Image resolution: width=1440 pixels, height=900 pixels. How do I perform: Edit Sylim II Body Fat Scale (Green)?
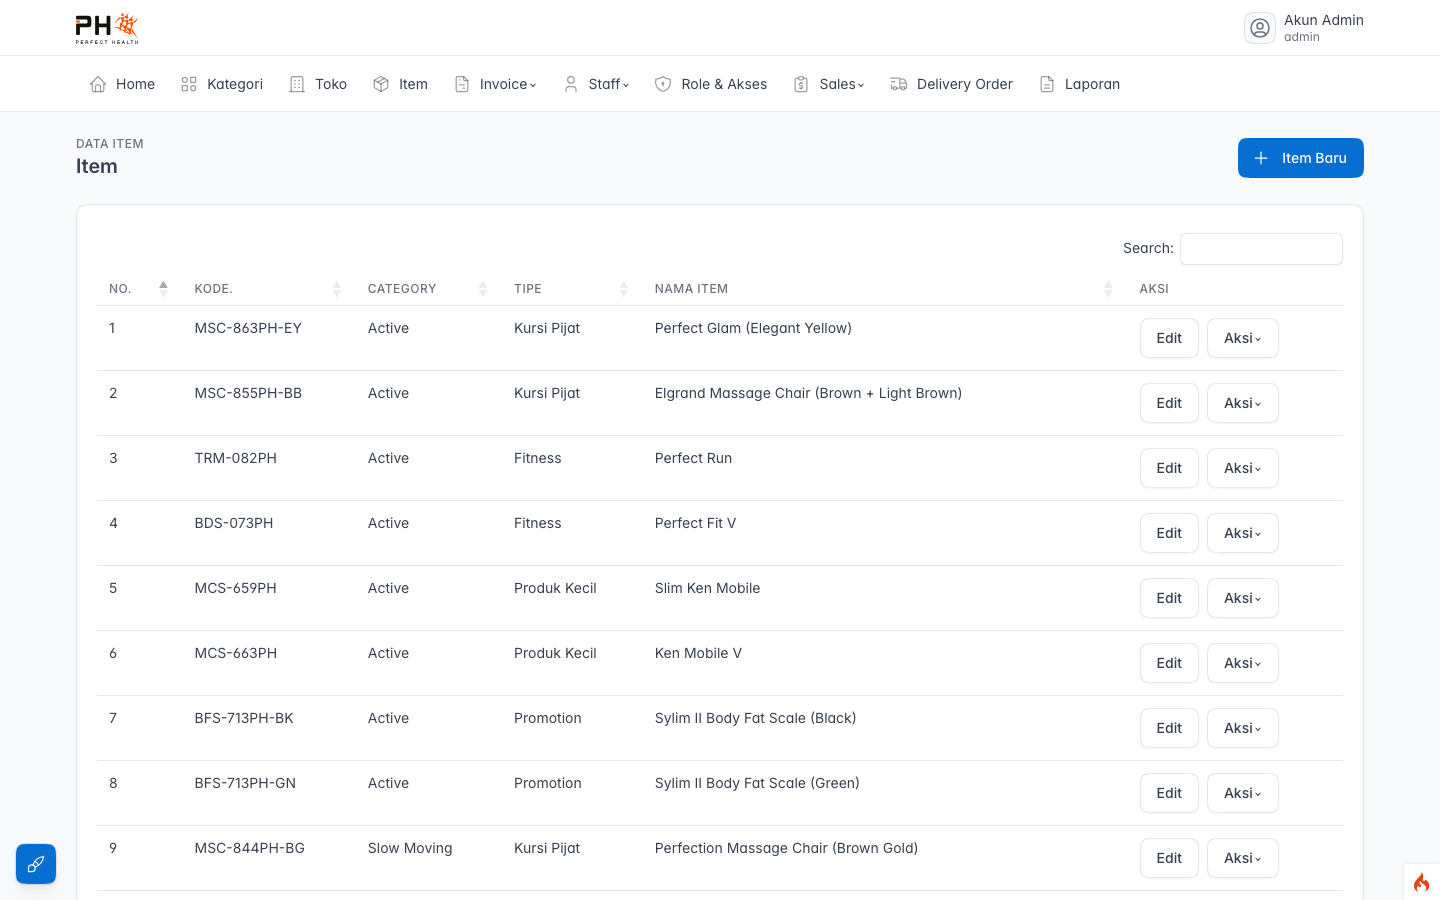click(x=1169, y=793)
